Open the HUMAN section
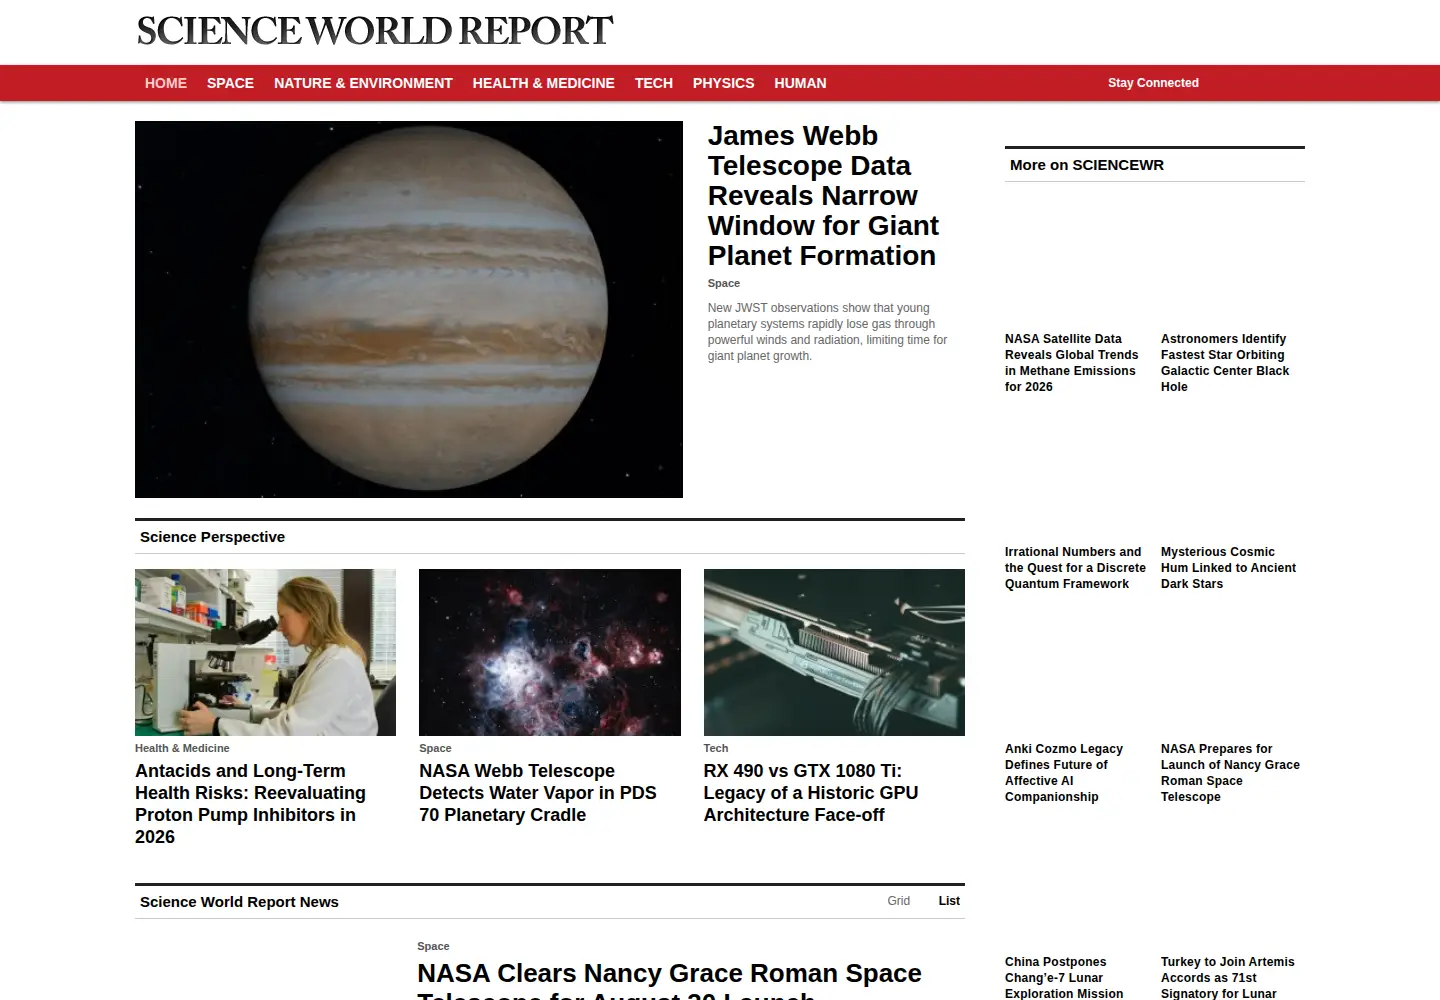Viewport: 1440px width, 1000px height. click(x=800, y=83)
